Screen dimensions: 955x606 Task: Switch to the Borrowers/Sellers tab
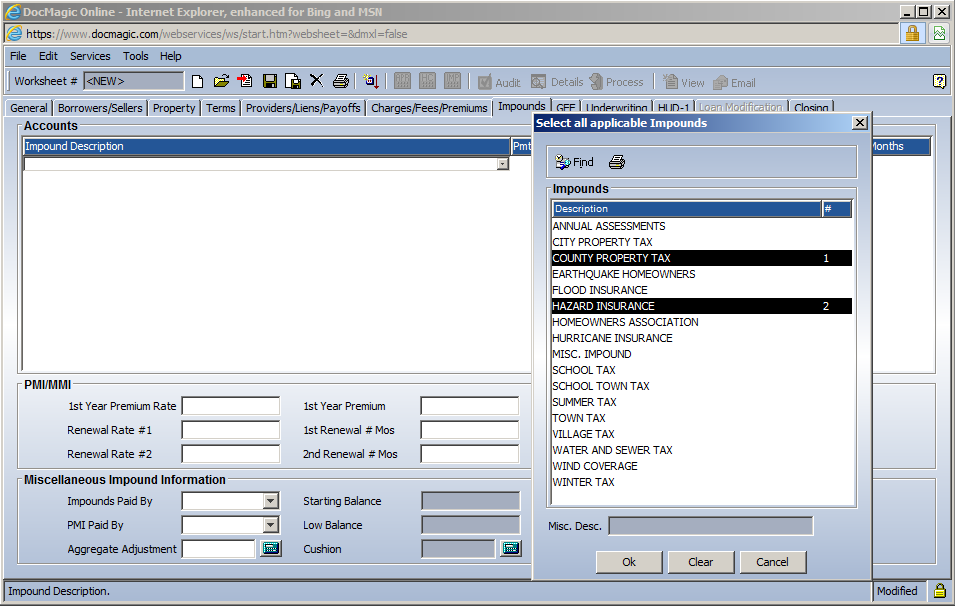100,108
